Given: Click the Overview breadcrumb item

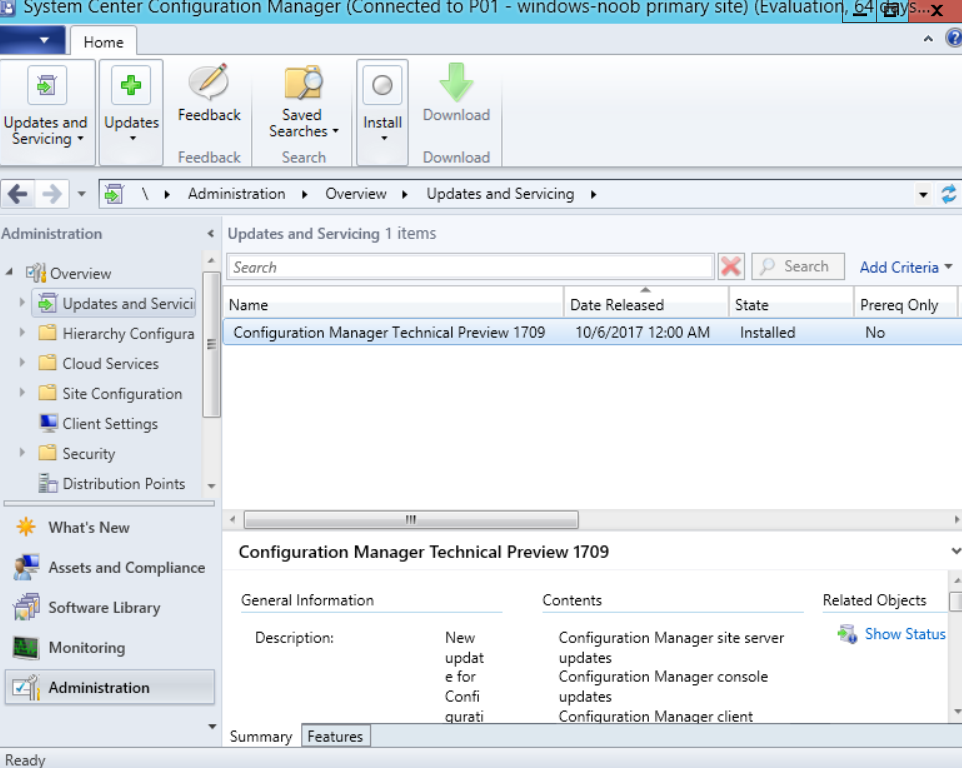Looking at the screenshot, I should (x=356, y=194).
